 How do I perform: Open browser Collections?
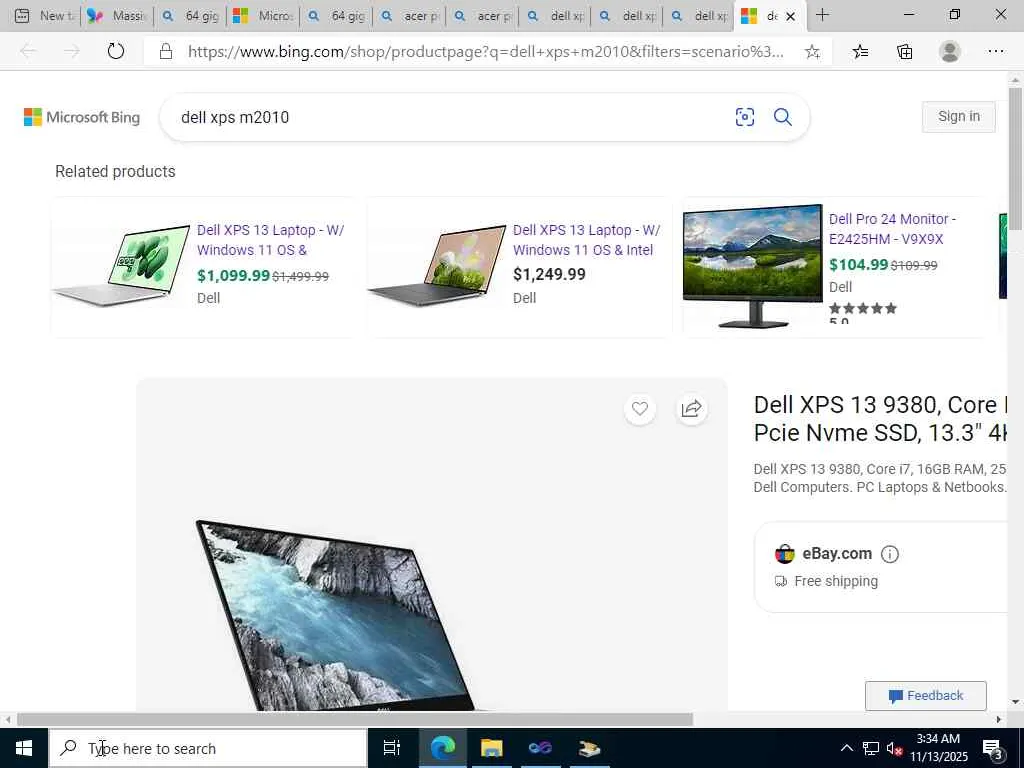click(904, 52)
